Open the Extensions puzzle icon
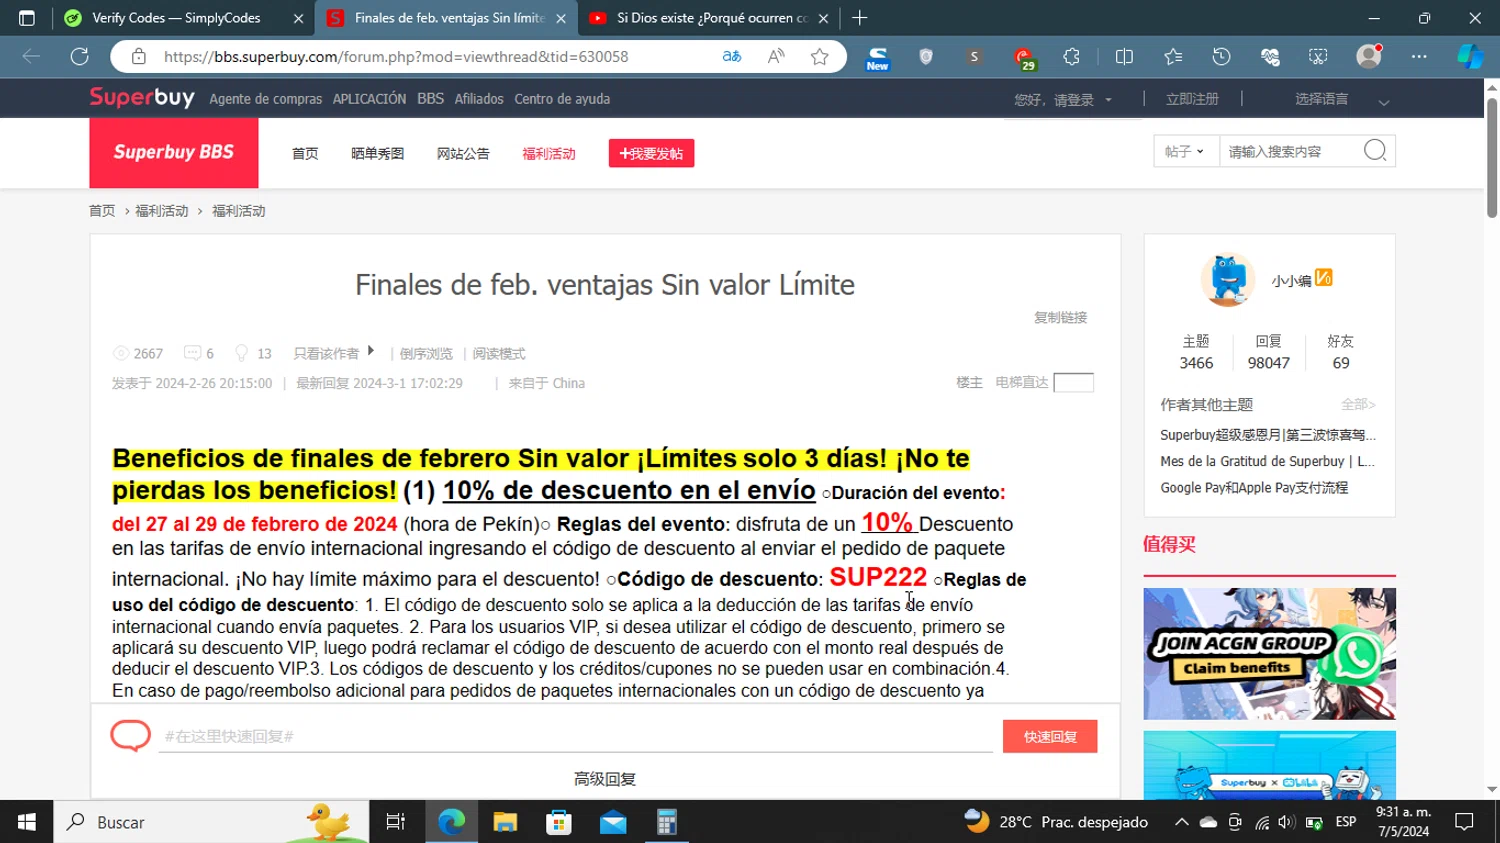Image resolution: width=1500 pixels, height=843 pixels. tap(1072, 57)
